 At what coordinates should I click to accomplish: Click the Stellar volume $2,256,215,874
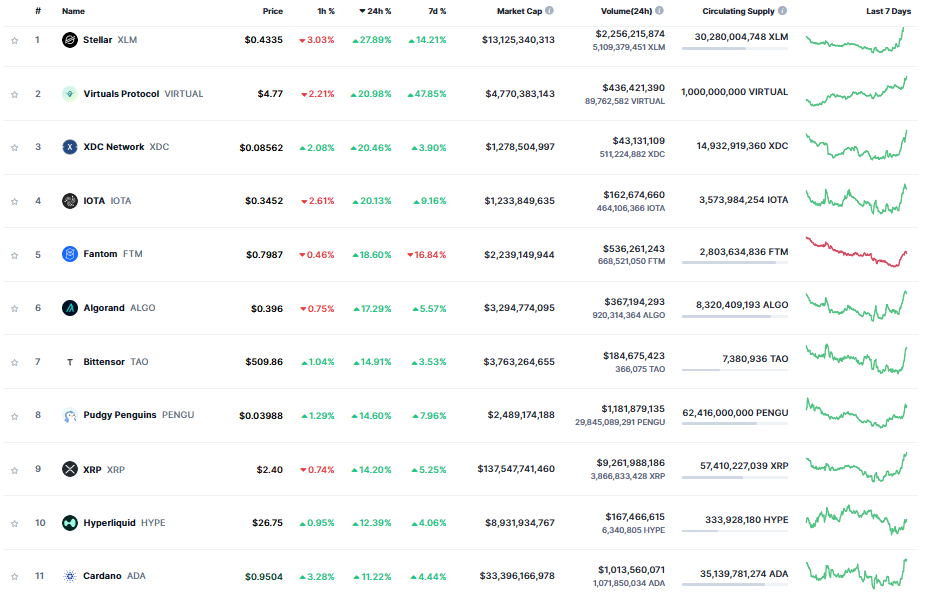(629, 34)
